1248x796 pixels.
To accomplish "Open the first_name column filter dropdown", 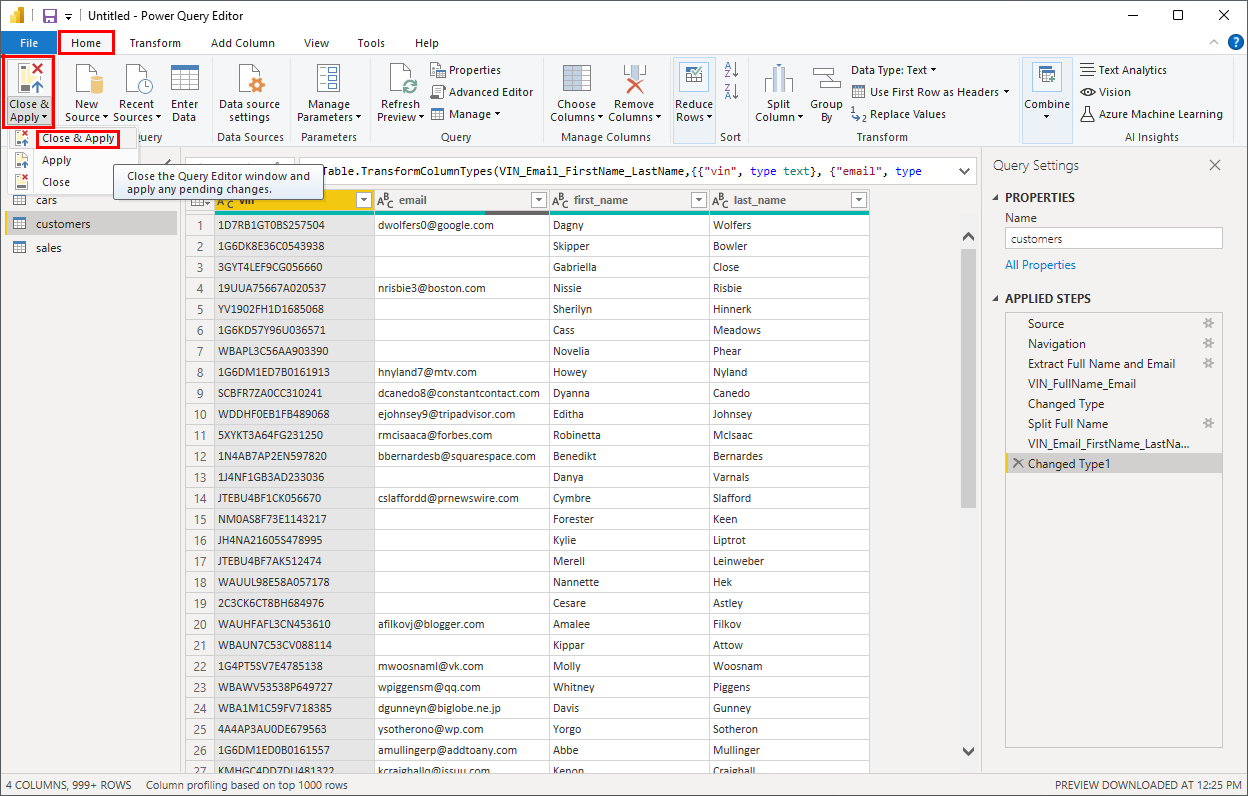I will coord(699,200).
